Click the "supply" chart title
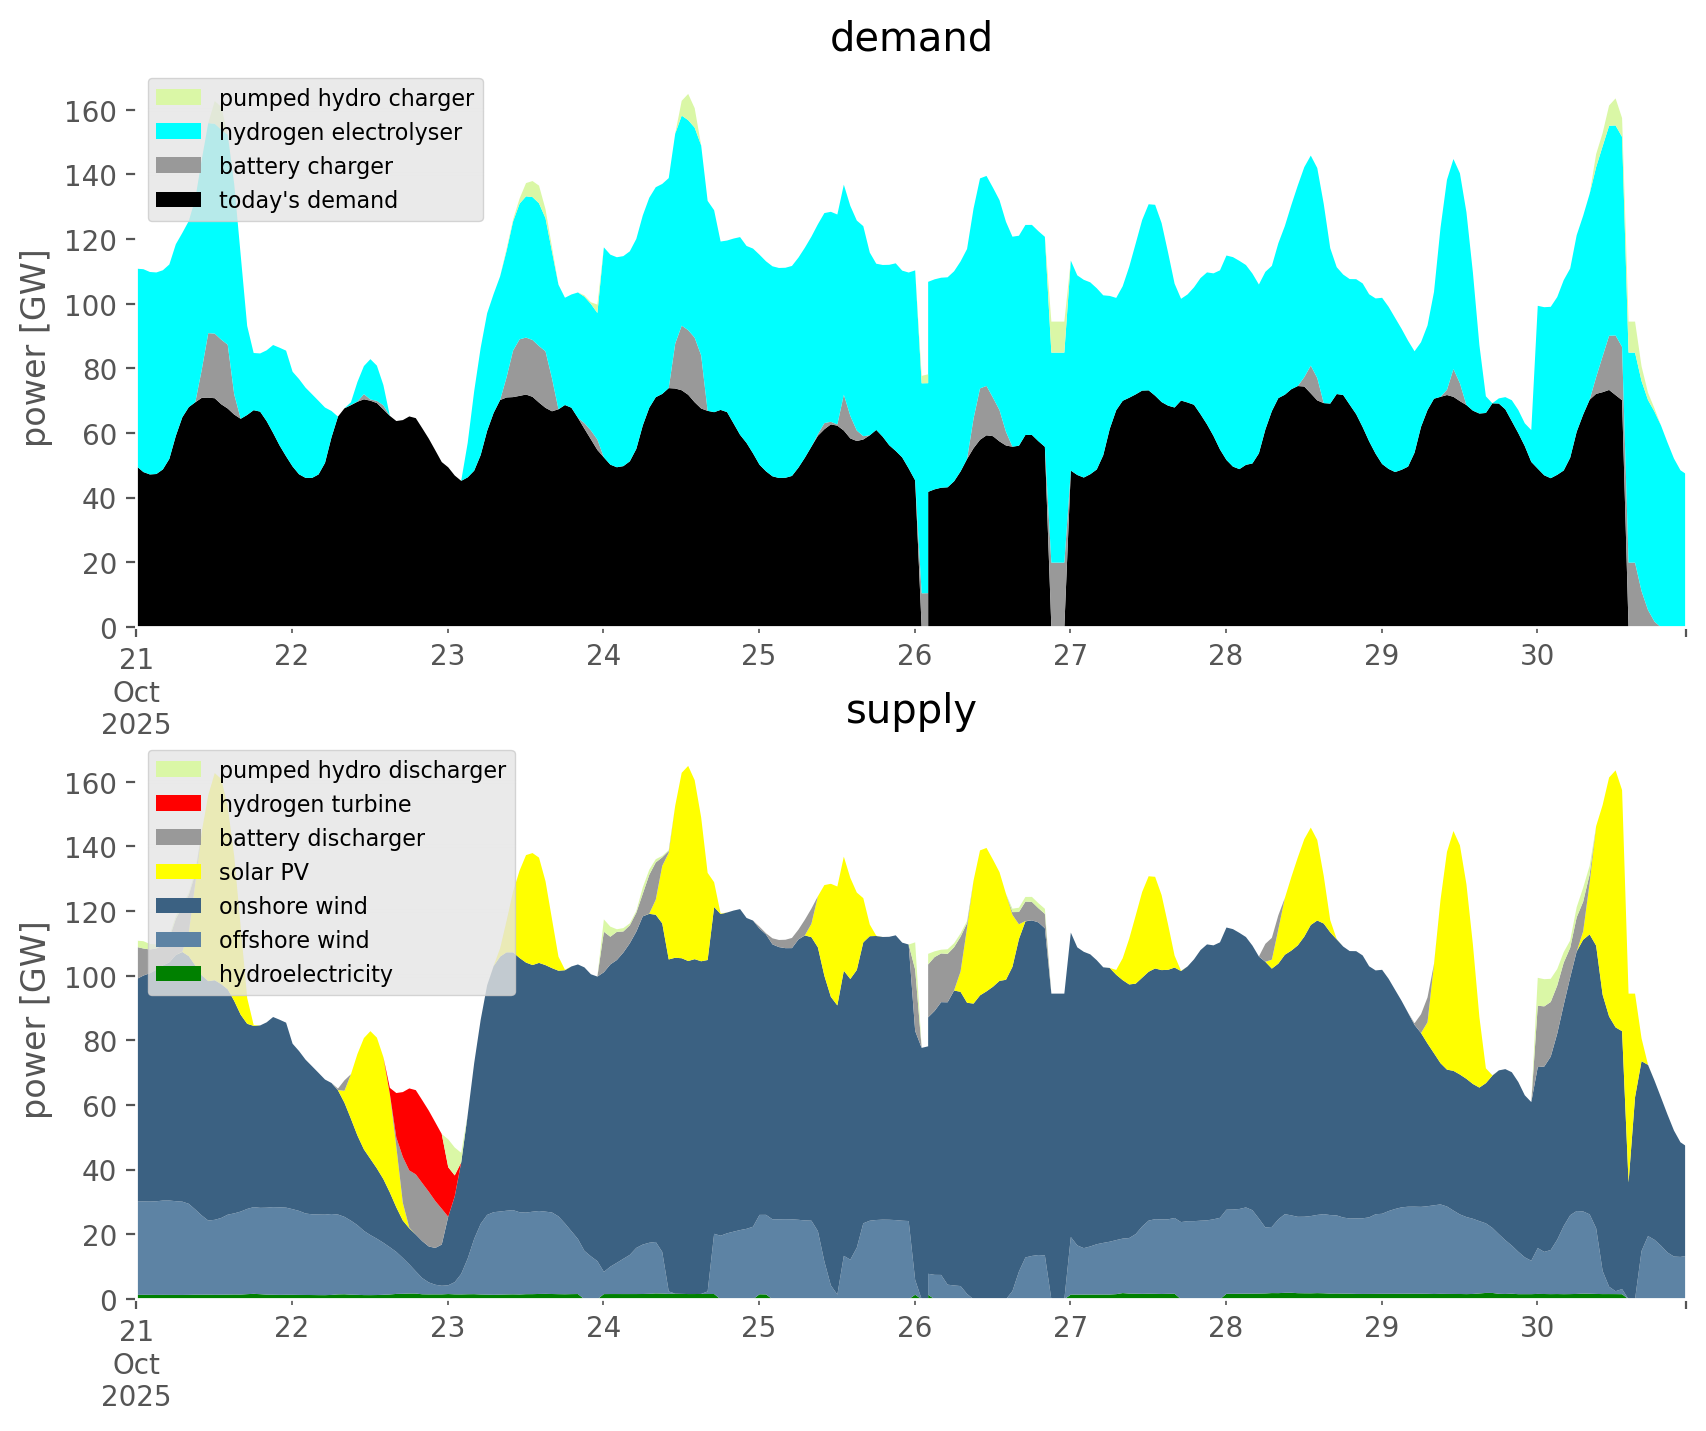The height and width of the screenshot is (1431, 1706). coord(910,710)
